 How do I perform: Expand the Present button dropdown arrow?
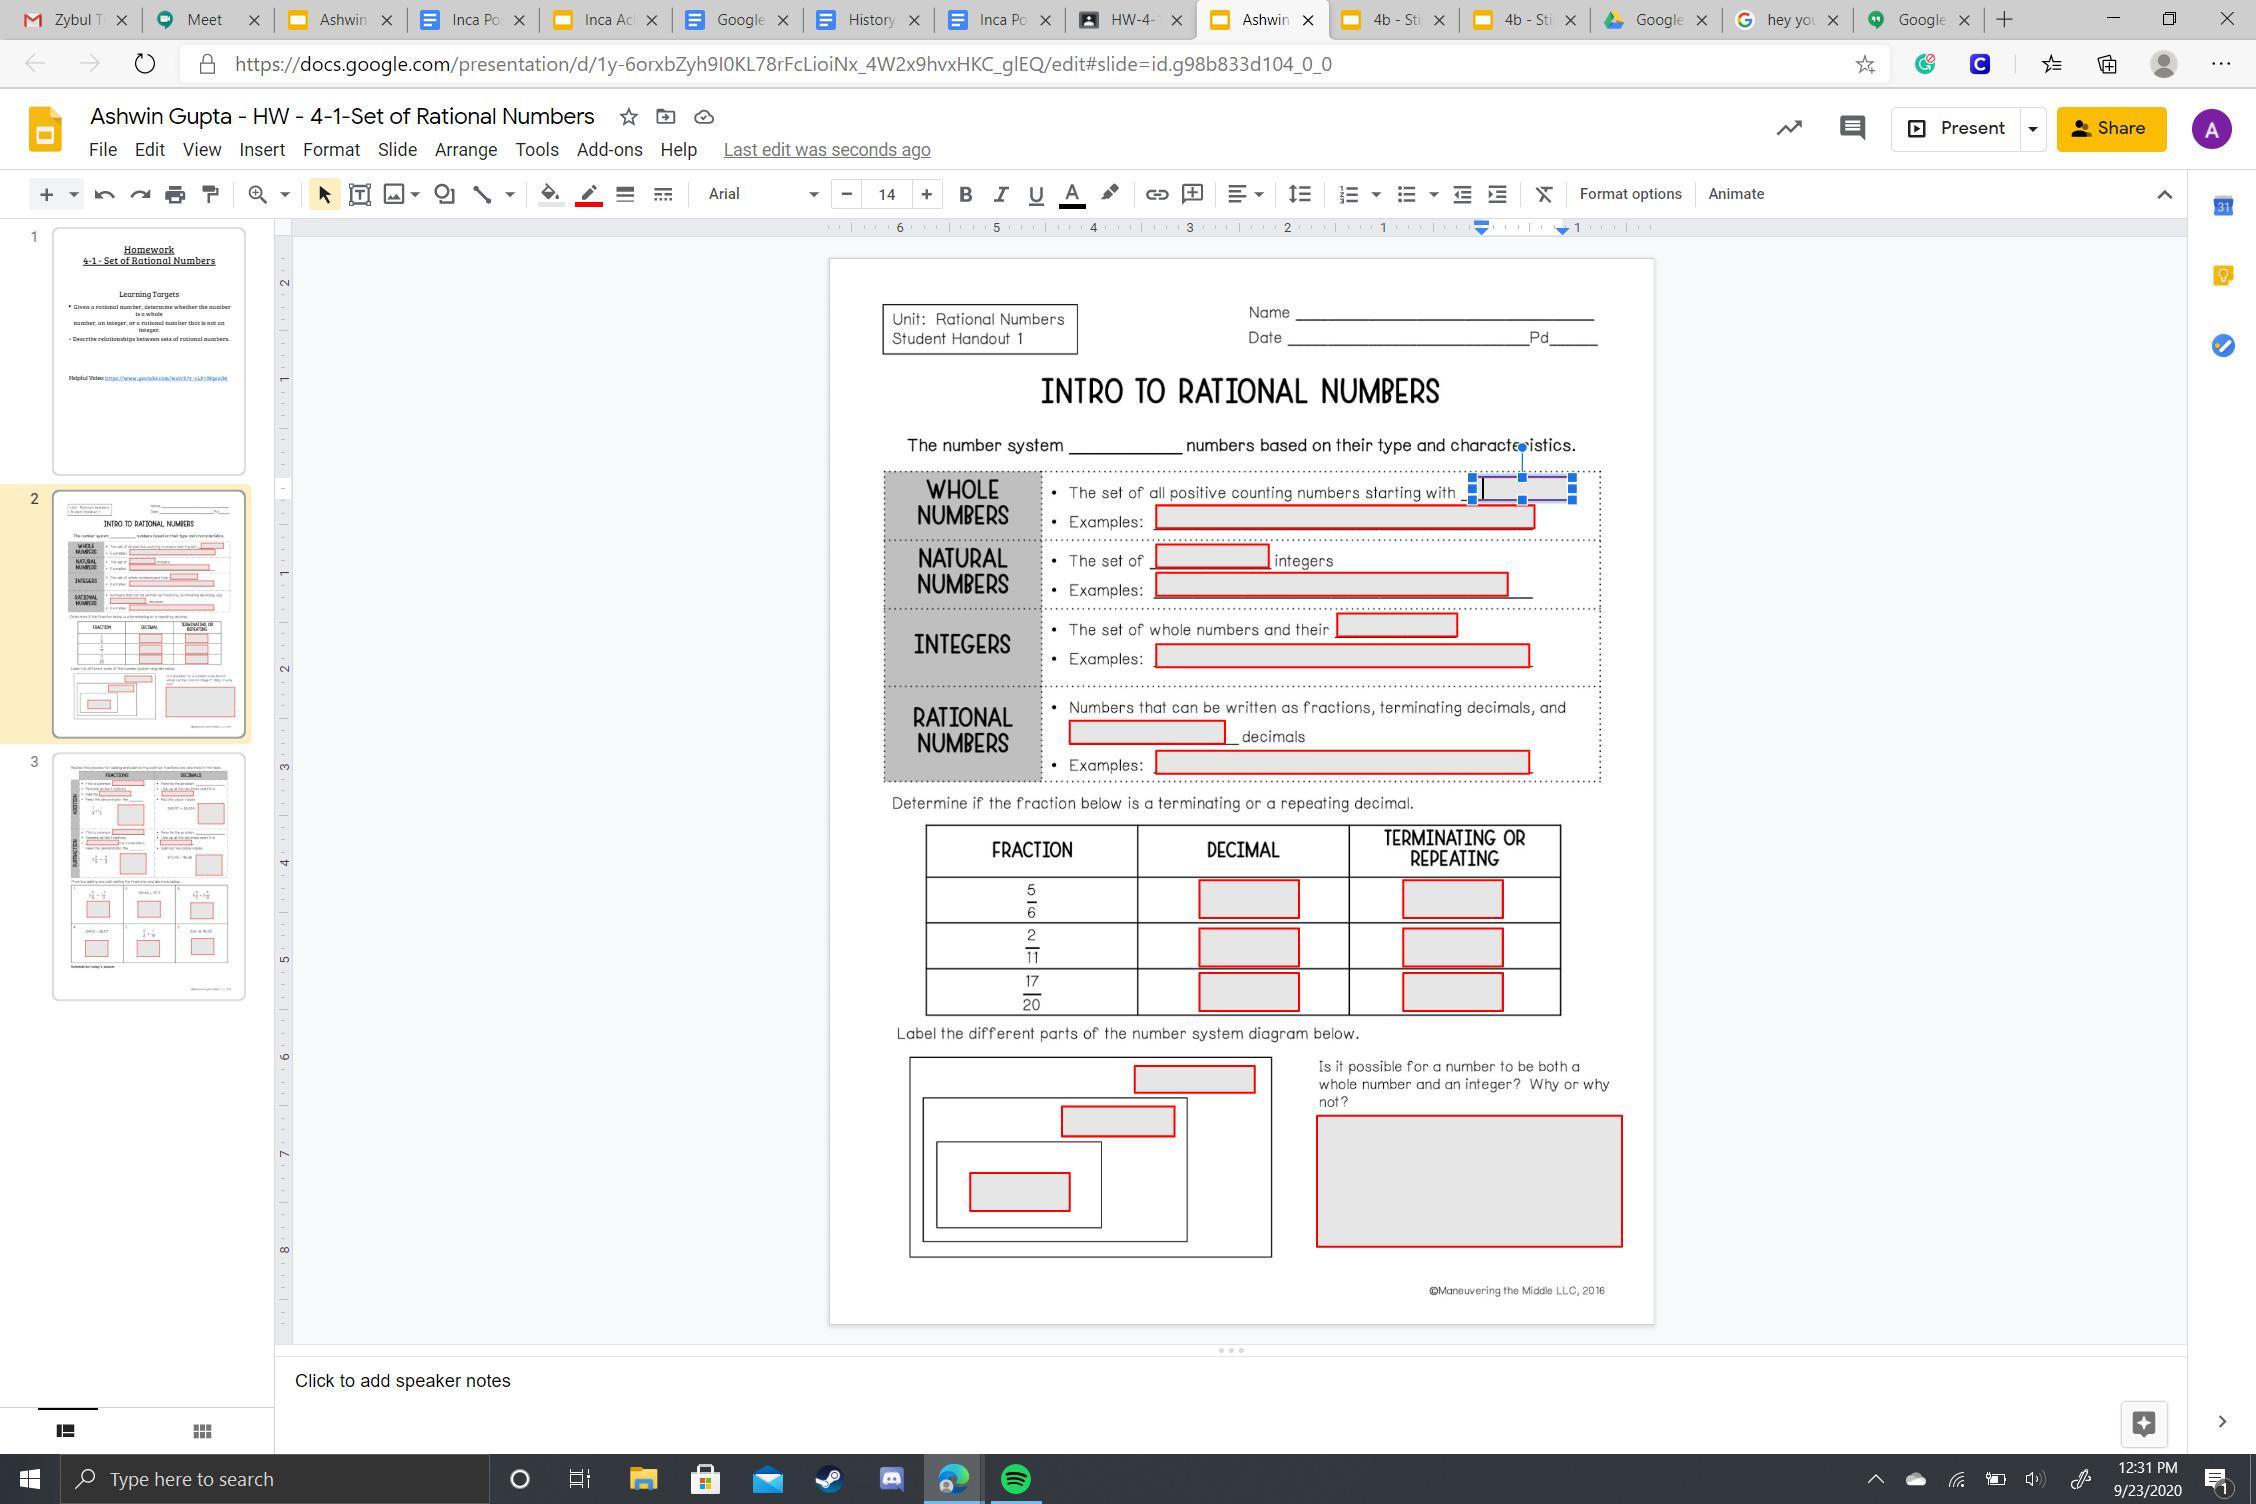(2032, 129)
